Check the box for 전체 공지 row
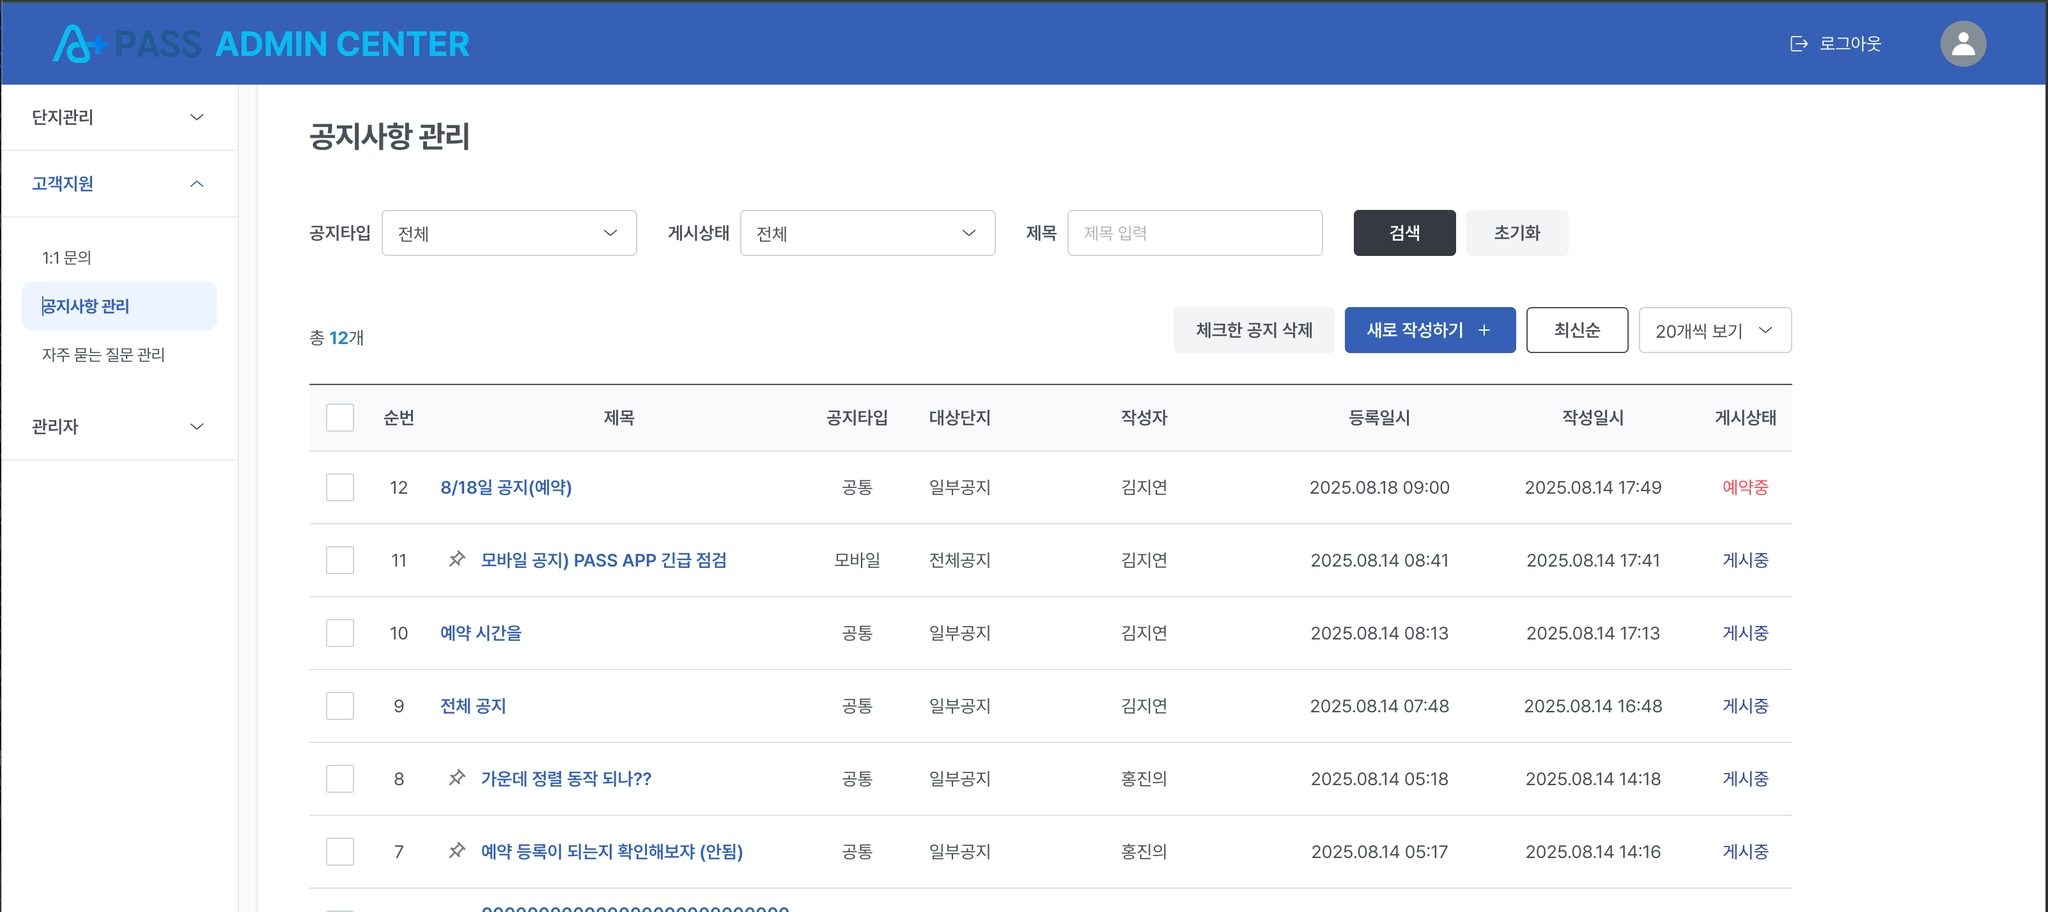The image size is (2048, 912). tap(340, 706)
